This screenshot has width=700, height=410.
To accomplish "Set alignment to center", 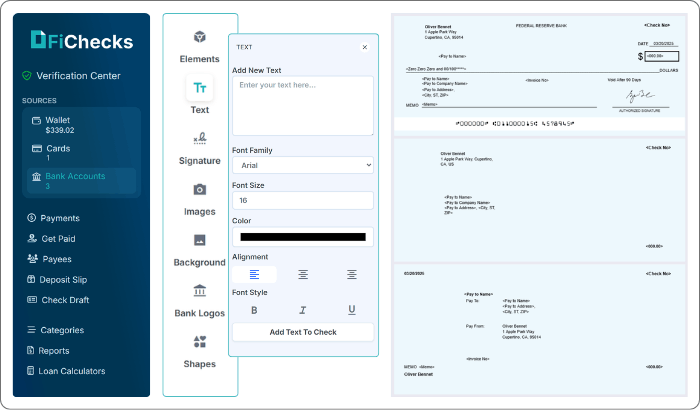I will coord(303,274).
